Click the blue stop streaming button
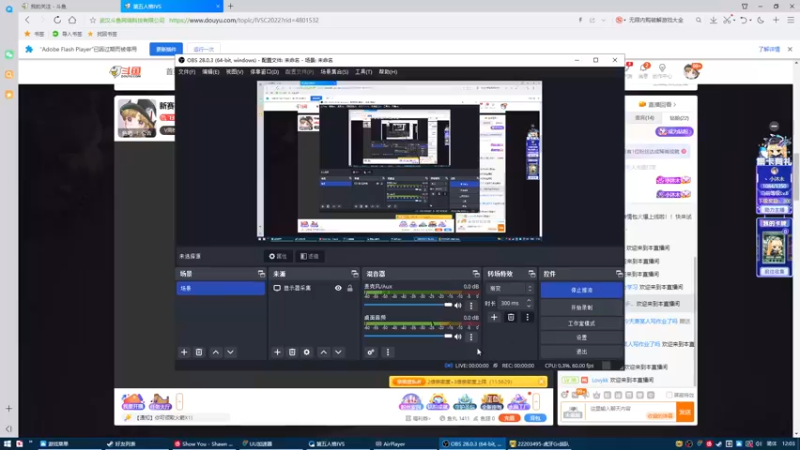Viewport: 800px width, 450px height. point(582,290)
